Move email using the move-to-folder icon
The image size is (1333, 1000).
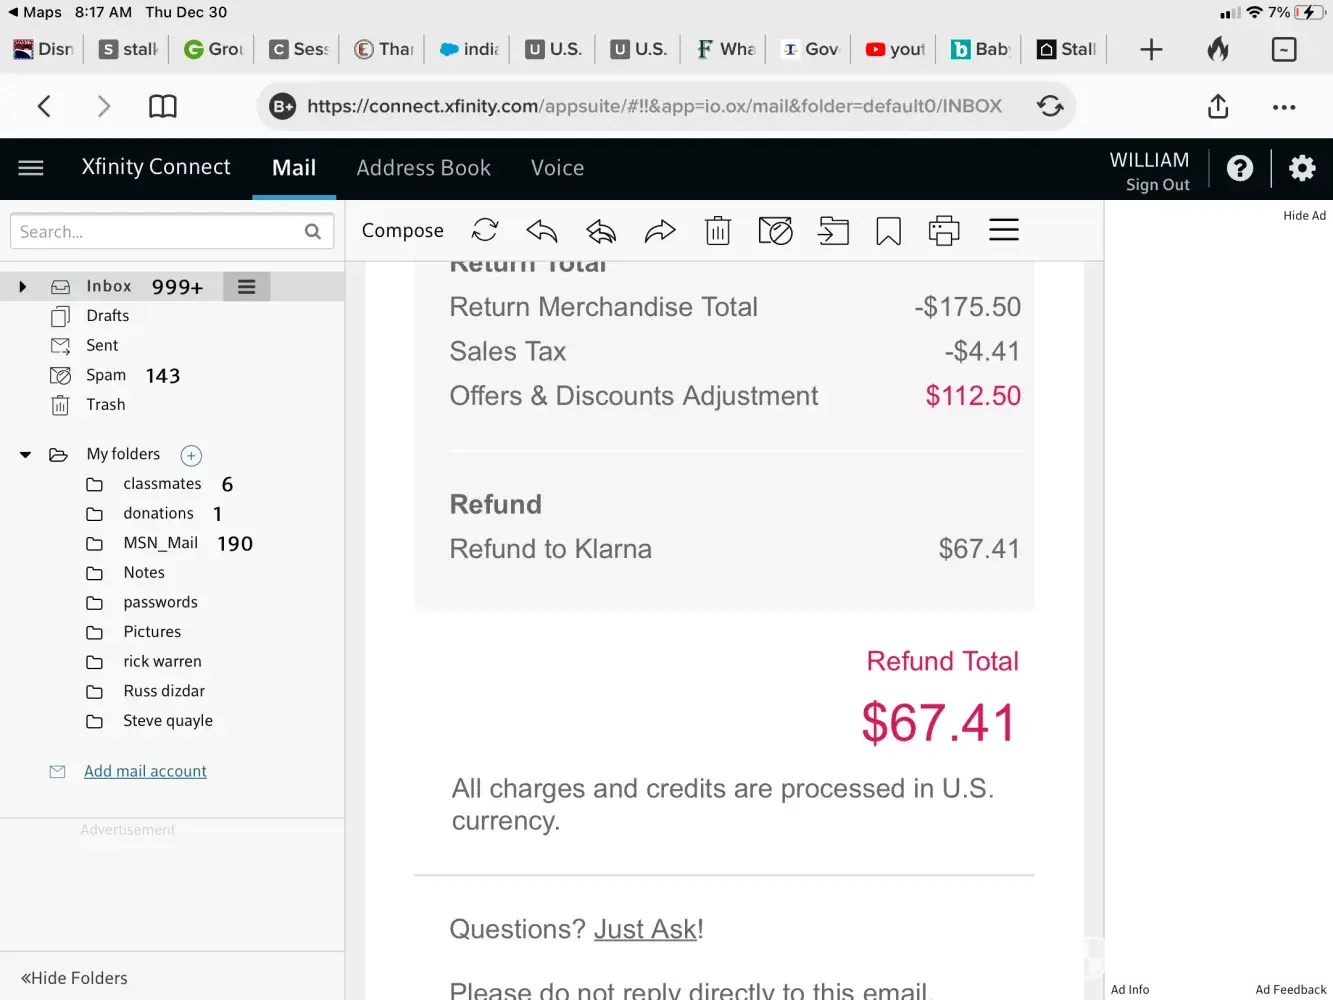pyautogui.click(x=833, y=231)
